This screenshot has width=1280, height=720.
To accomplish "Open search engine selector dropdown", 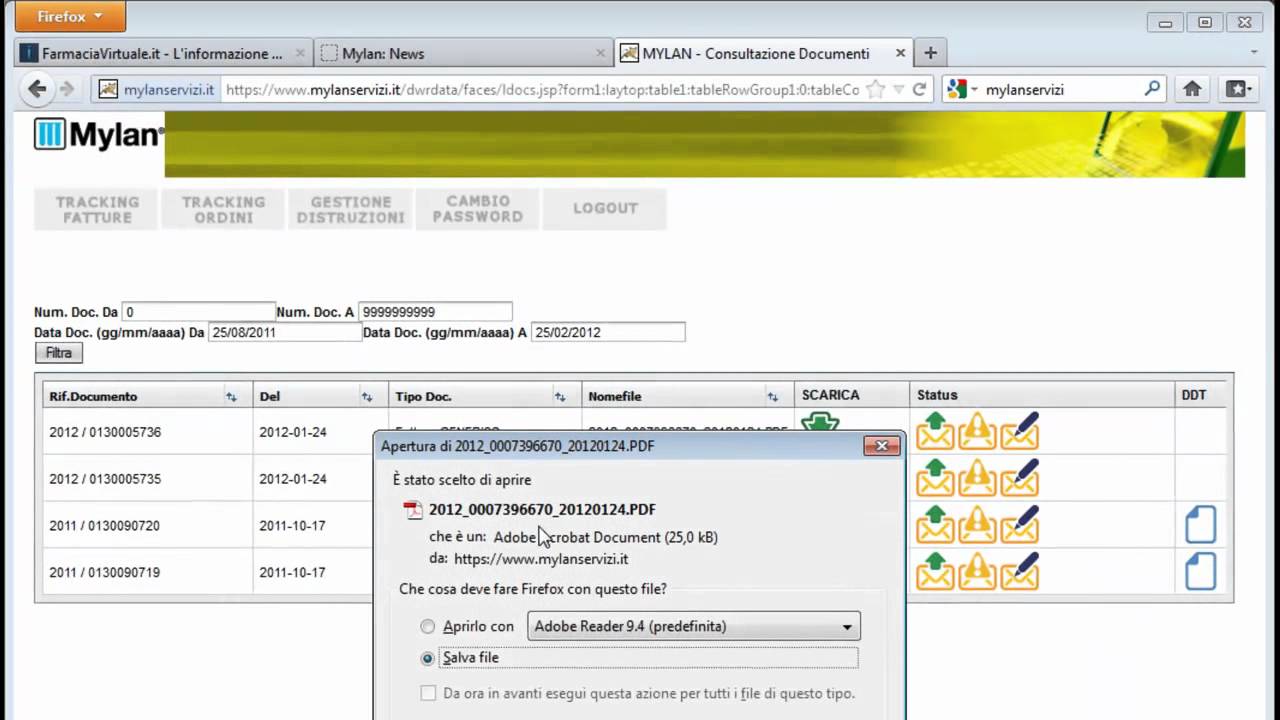I will (963, 89).
